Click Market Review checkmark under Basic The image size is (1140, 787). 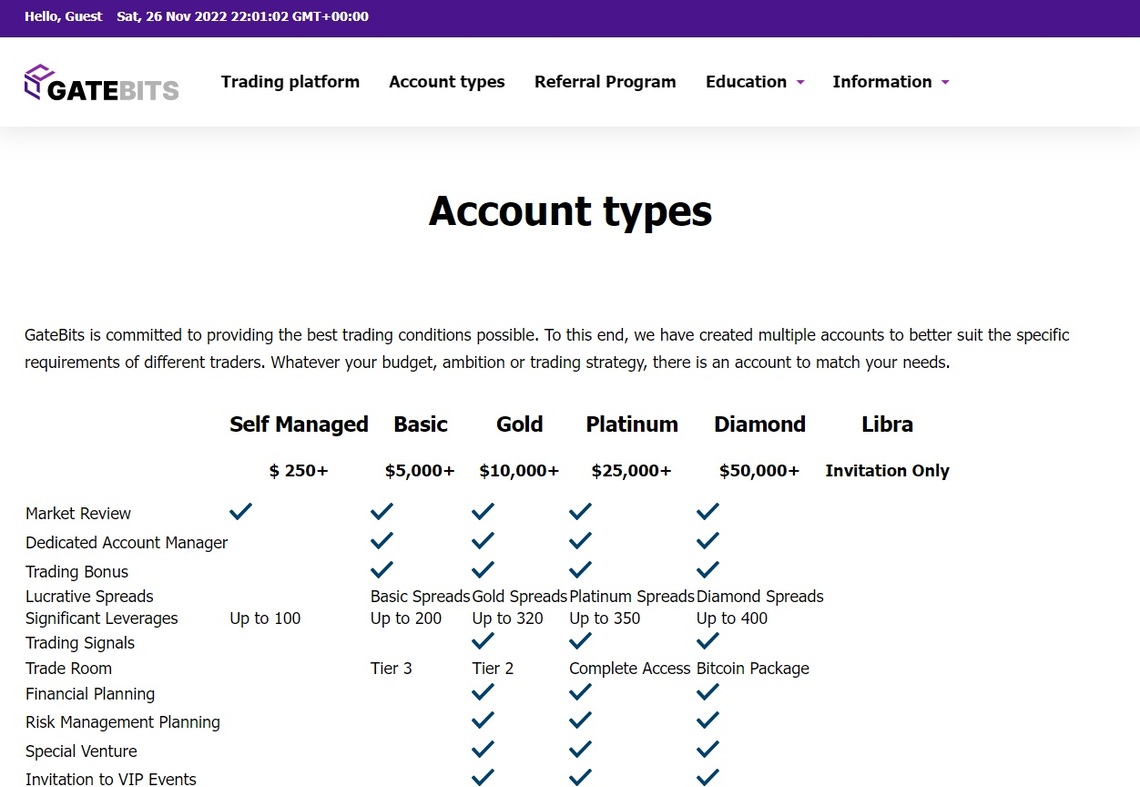click(x=382, y=511)
